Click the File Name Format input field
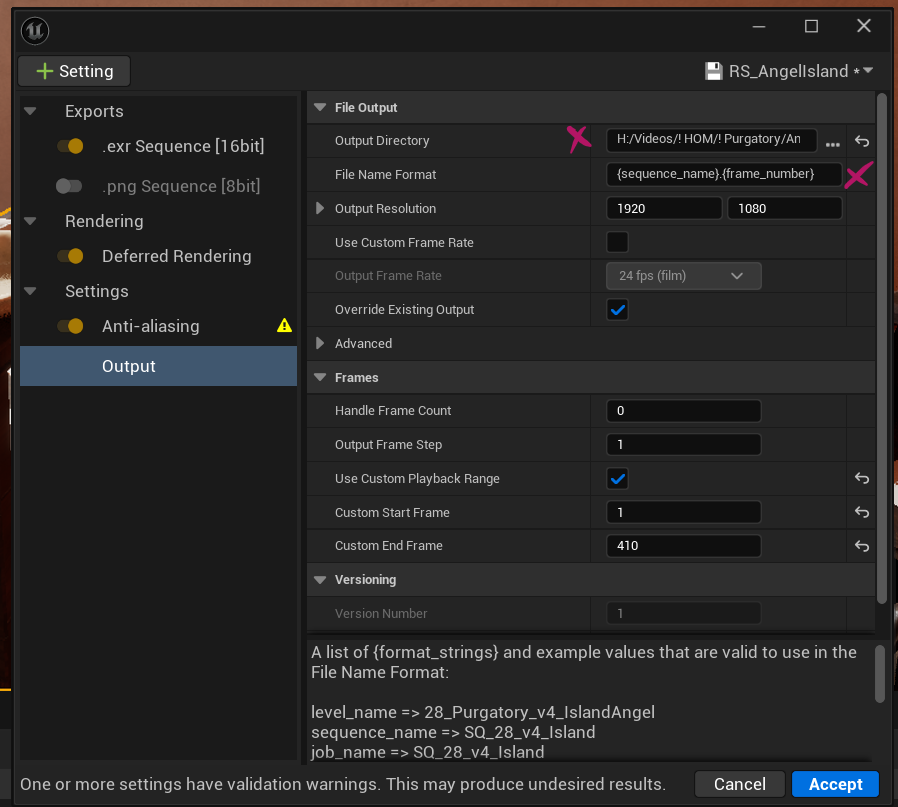 [x=724, y=174]
